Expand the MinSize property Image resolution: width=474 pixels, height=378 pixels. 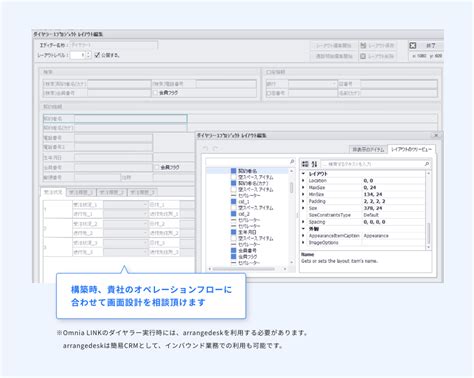pyautogui.click(x=303, y=194)
